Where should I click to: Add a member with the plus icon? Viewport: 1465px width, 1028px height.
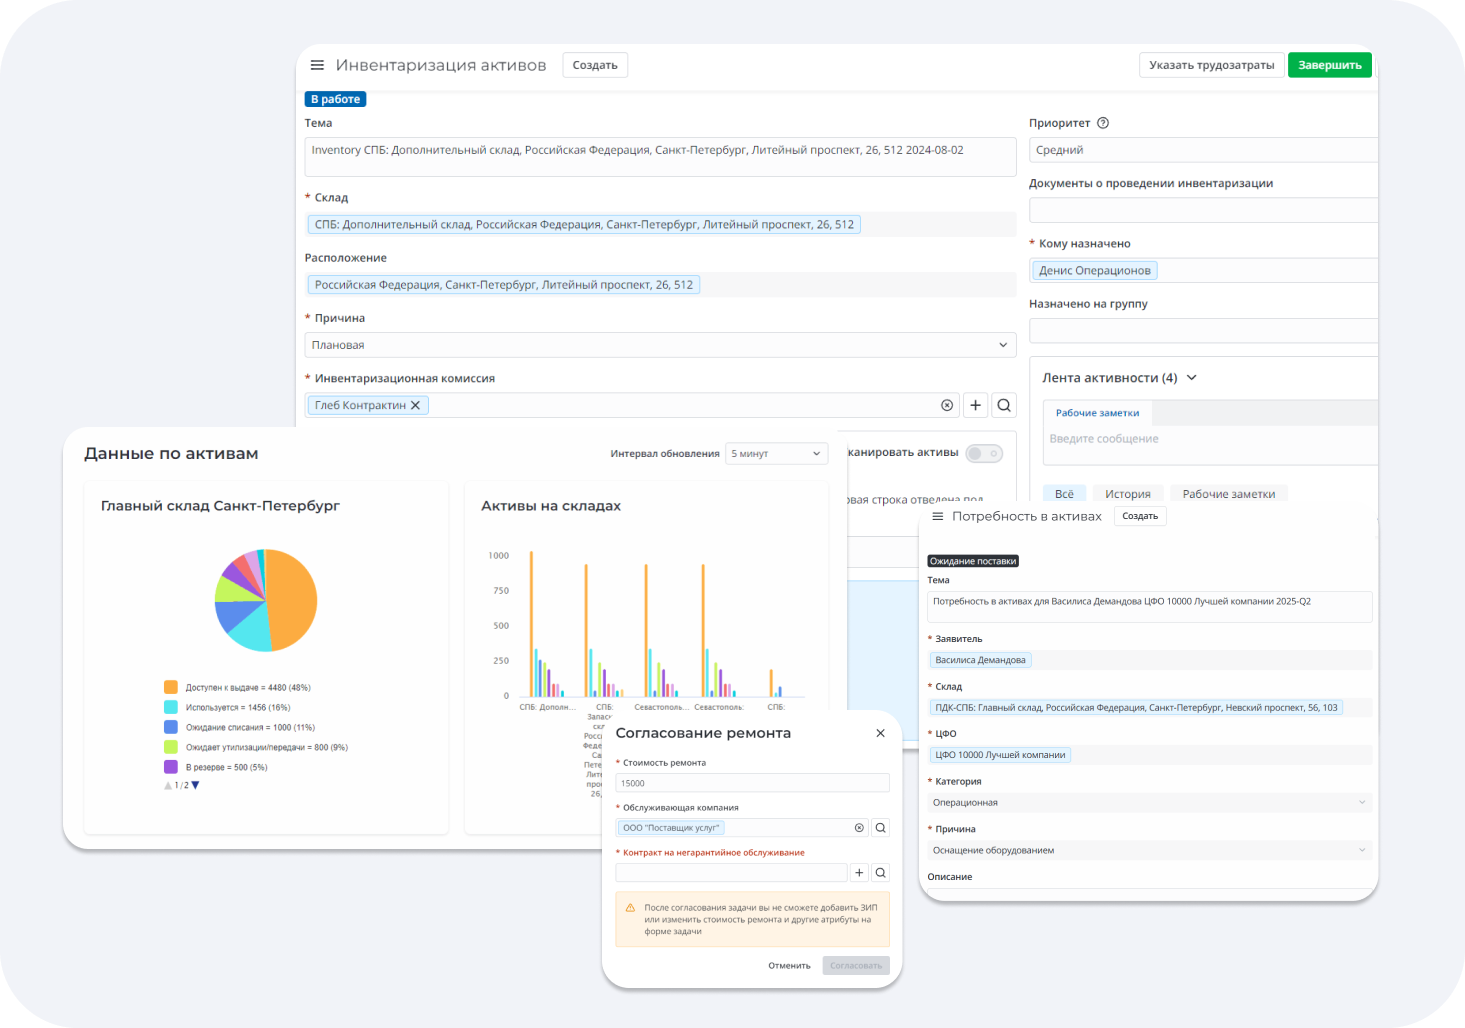pos(976,405)
